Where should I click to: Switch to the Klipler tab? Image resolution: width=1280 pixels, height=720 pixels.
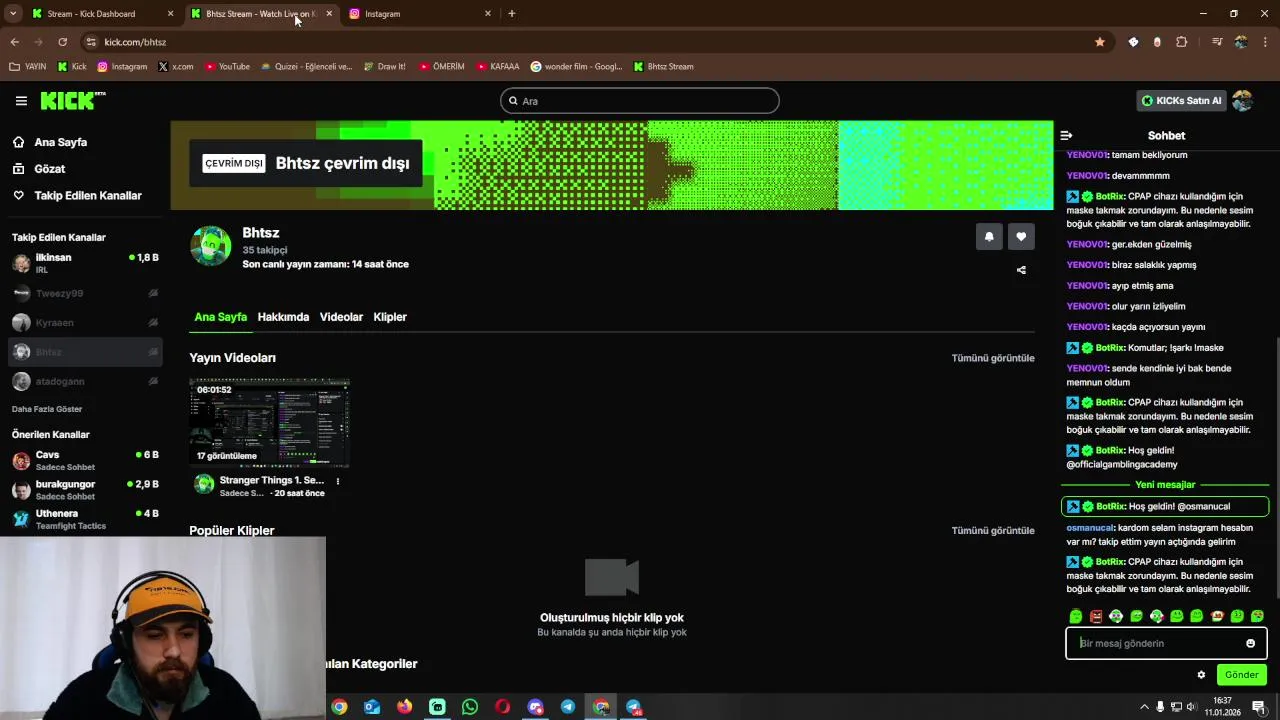pyautogui.click(x=390, y=317)
